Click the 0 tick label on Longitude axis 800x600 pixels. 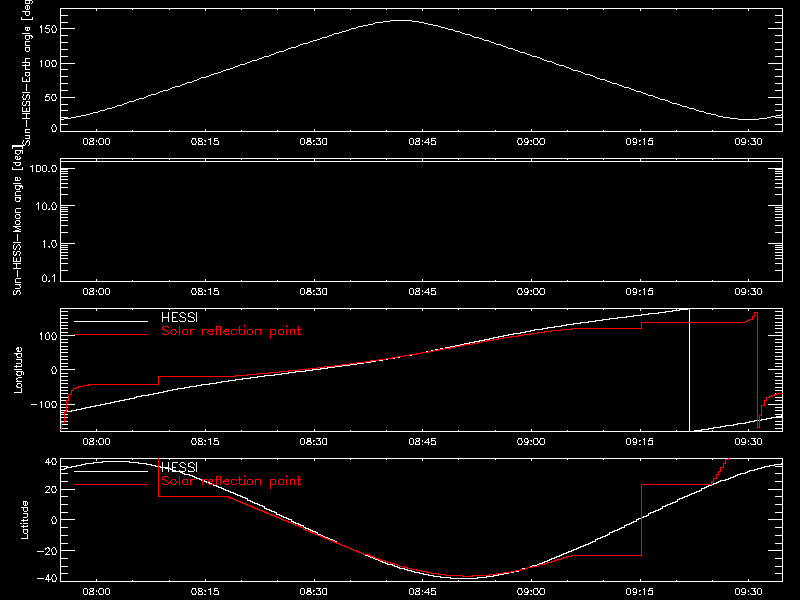(55, 370)
